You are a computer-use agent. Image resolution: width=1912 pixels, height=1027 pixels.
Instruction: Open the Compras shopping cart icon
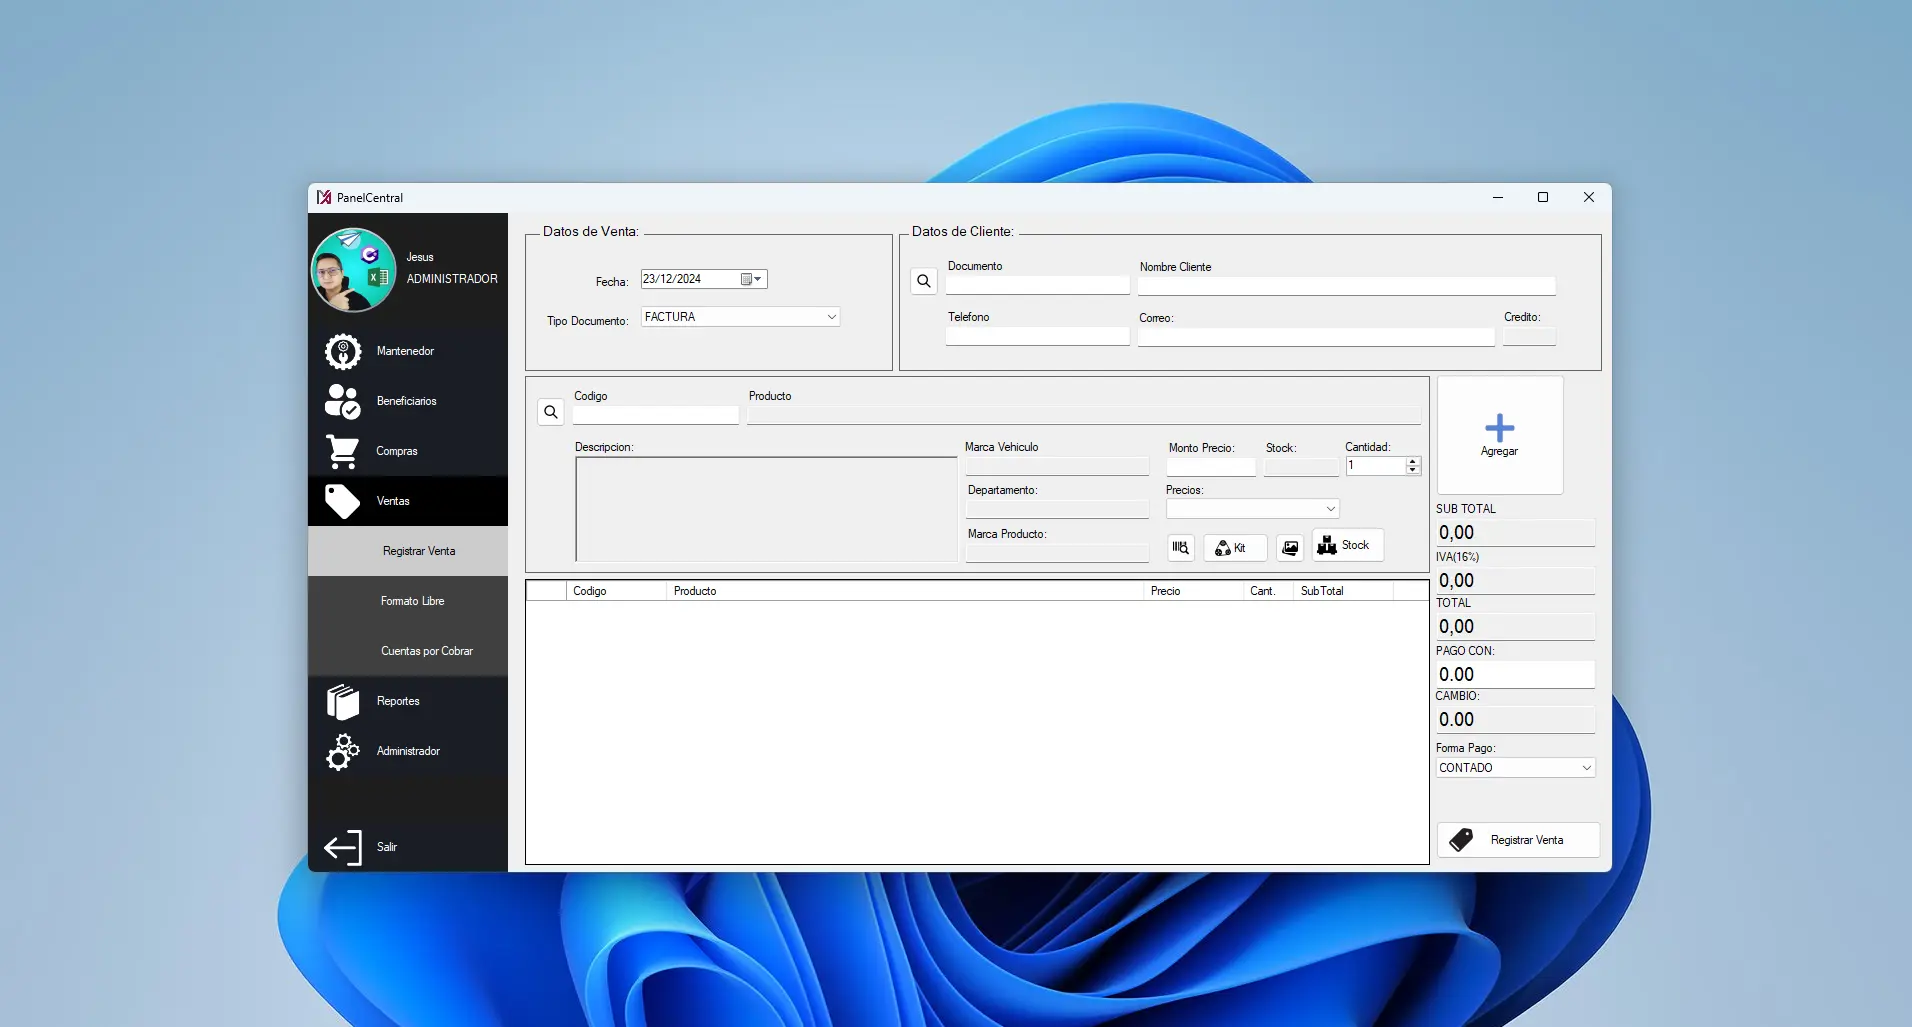coord(343,451)
